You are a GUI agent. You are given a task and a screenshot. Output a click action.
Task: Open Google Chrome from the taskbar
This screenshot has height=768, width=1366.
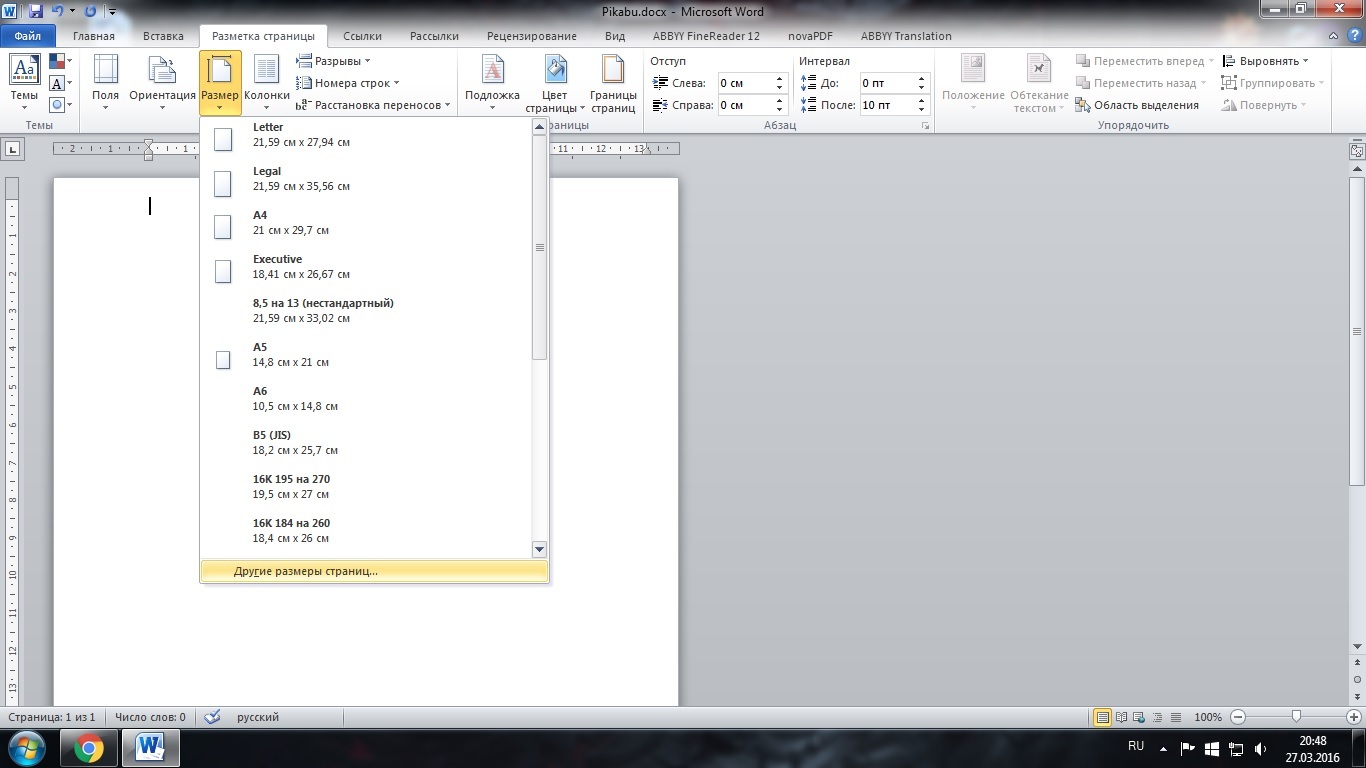point(88,747)
